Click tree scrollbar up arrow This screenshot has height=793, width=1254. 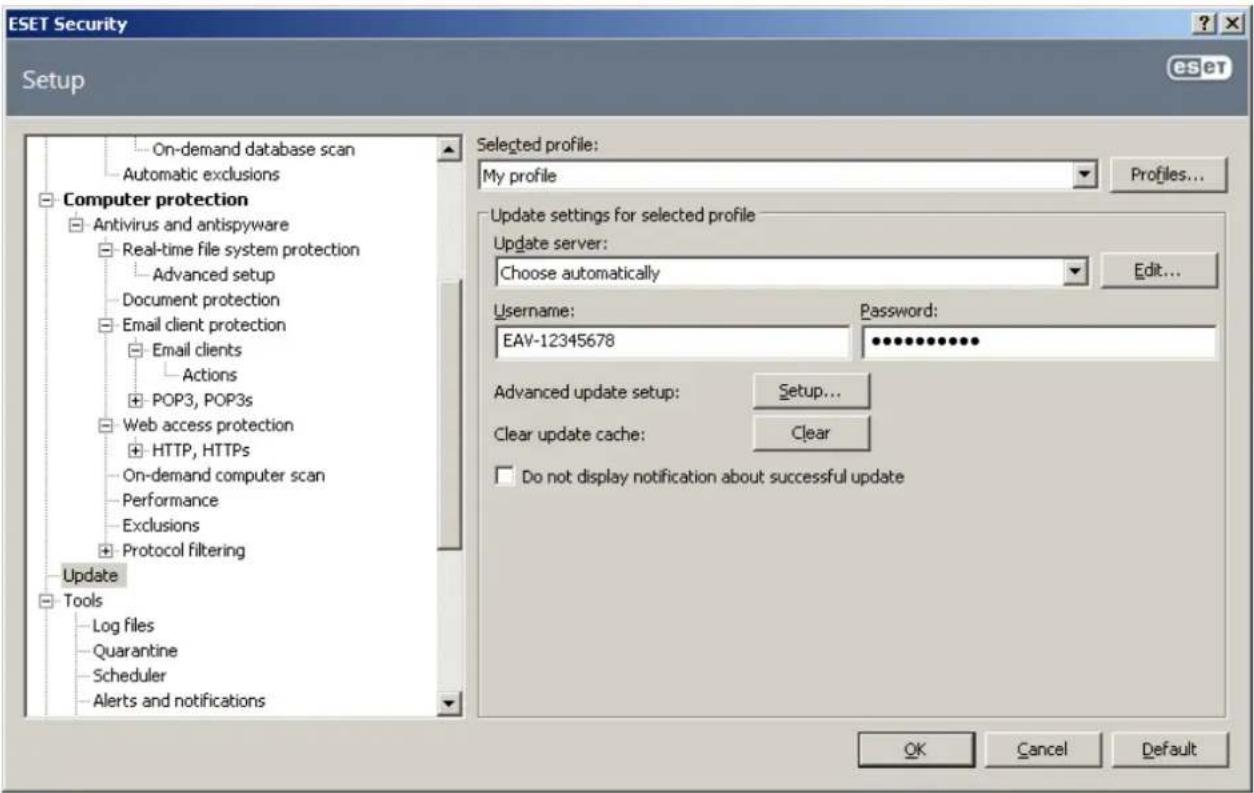pos(450,149)
